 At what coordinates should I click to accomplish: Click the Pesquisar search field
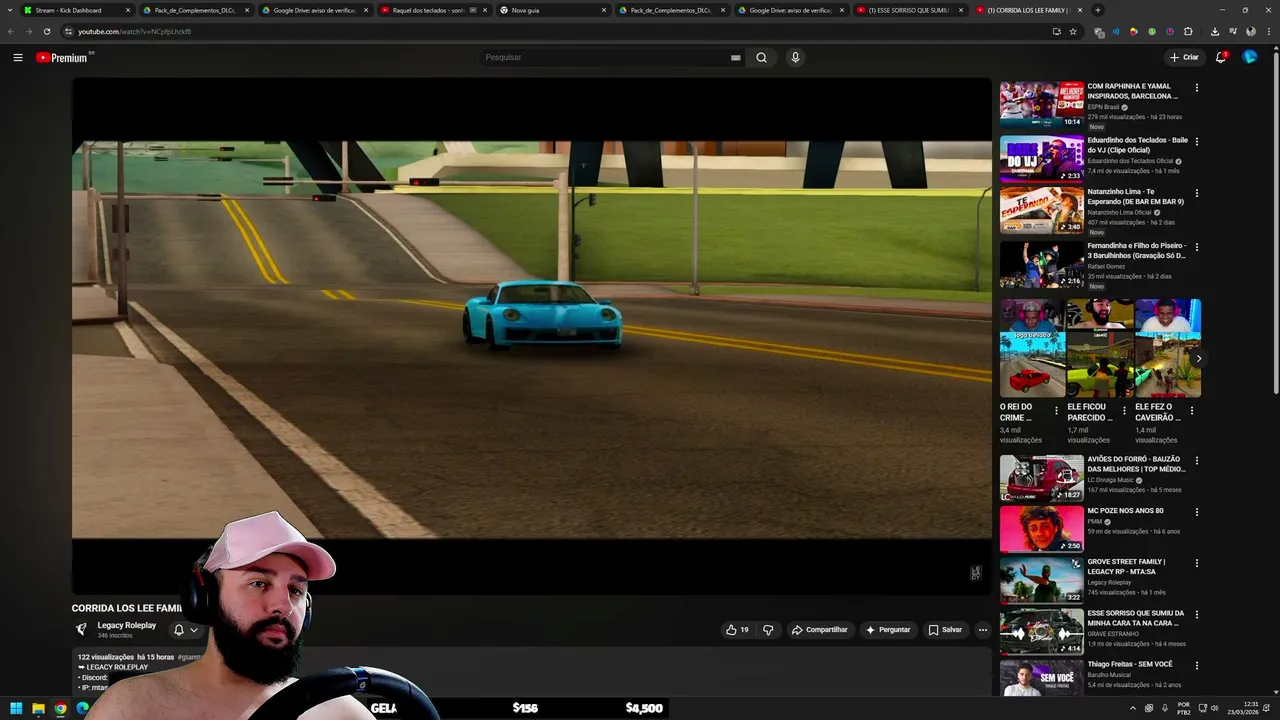606,57
